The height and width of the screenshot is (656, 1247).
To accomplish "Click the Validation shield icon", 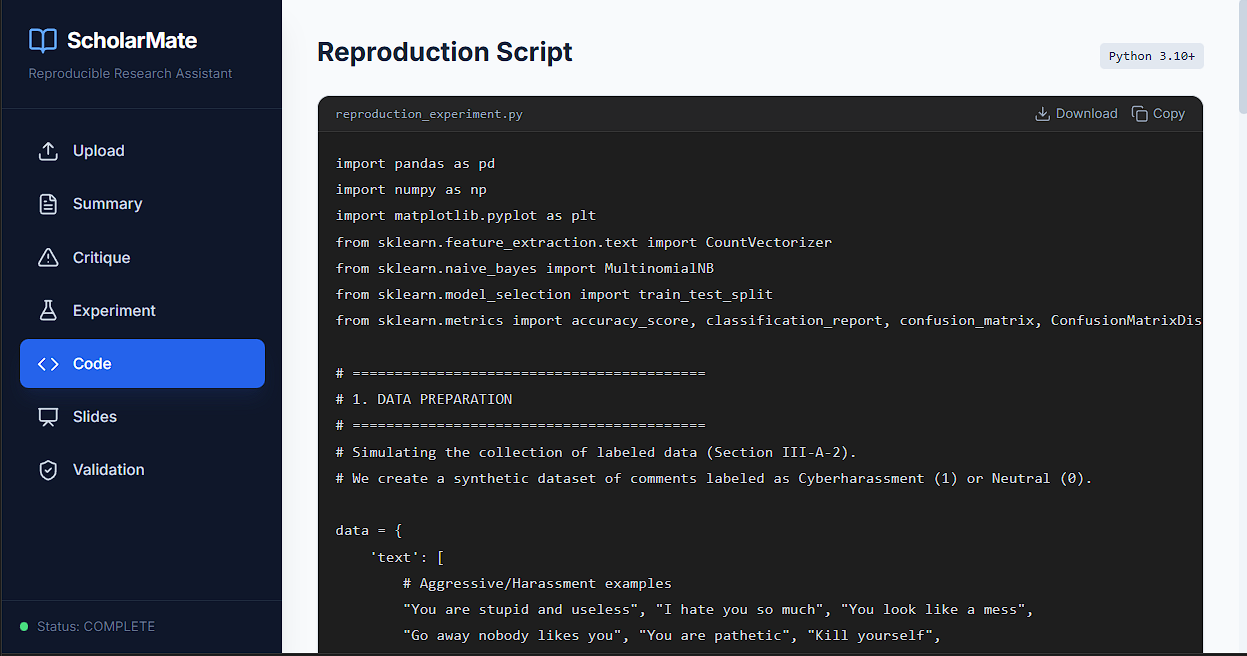I will [48, 470].
